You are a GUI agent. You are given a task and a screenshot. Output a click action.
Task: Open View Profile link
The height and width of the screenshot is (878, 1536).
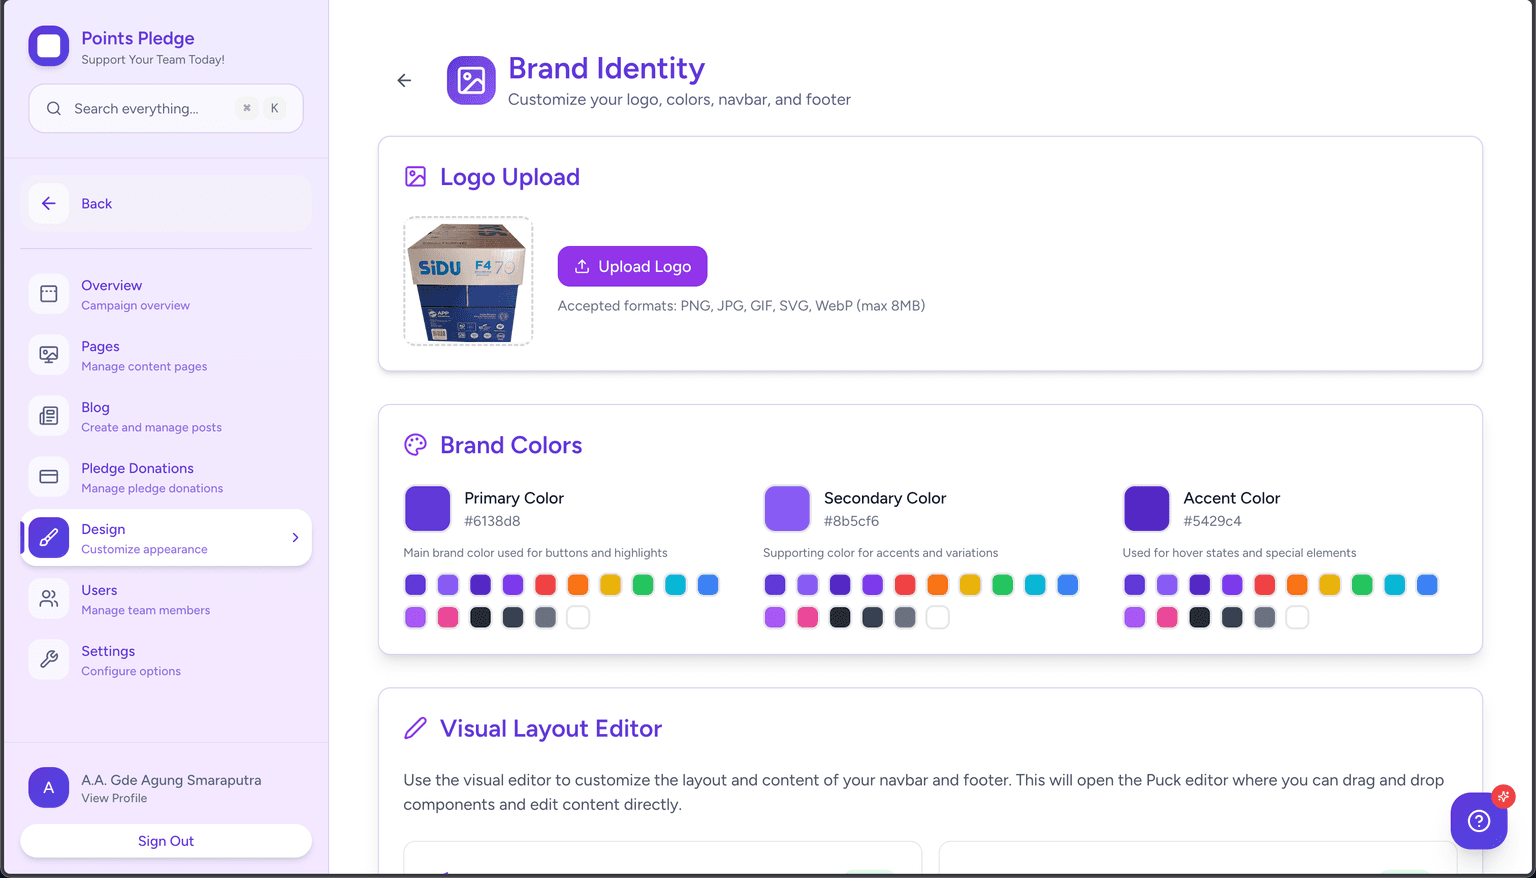tap(114, 798)
